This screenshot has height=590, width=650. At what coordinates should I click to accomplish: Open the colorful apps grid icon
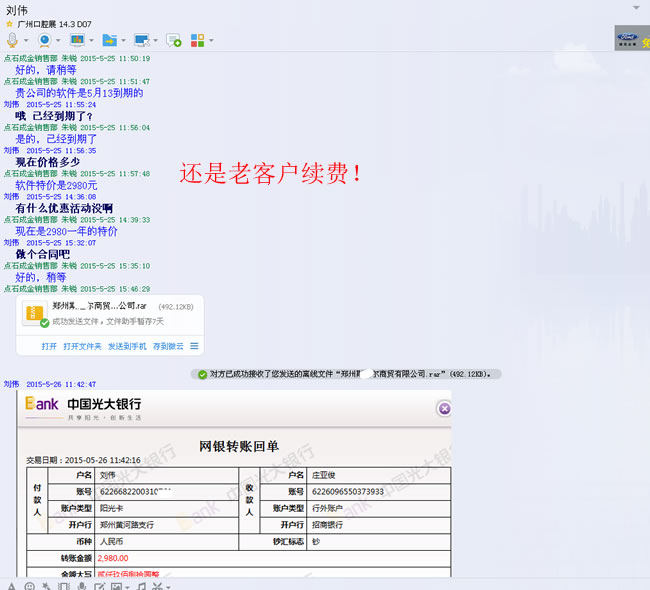197,40
